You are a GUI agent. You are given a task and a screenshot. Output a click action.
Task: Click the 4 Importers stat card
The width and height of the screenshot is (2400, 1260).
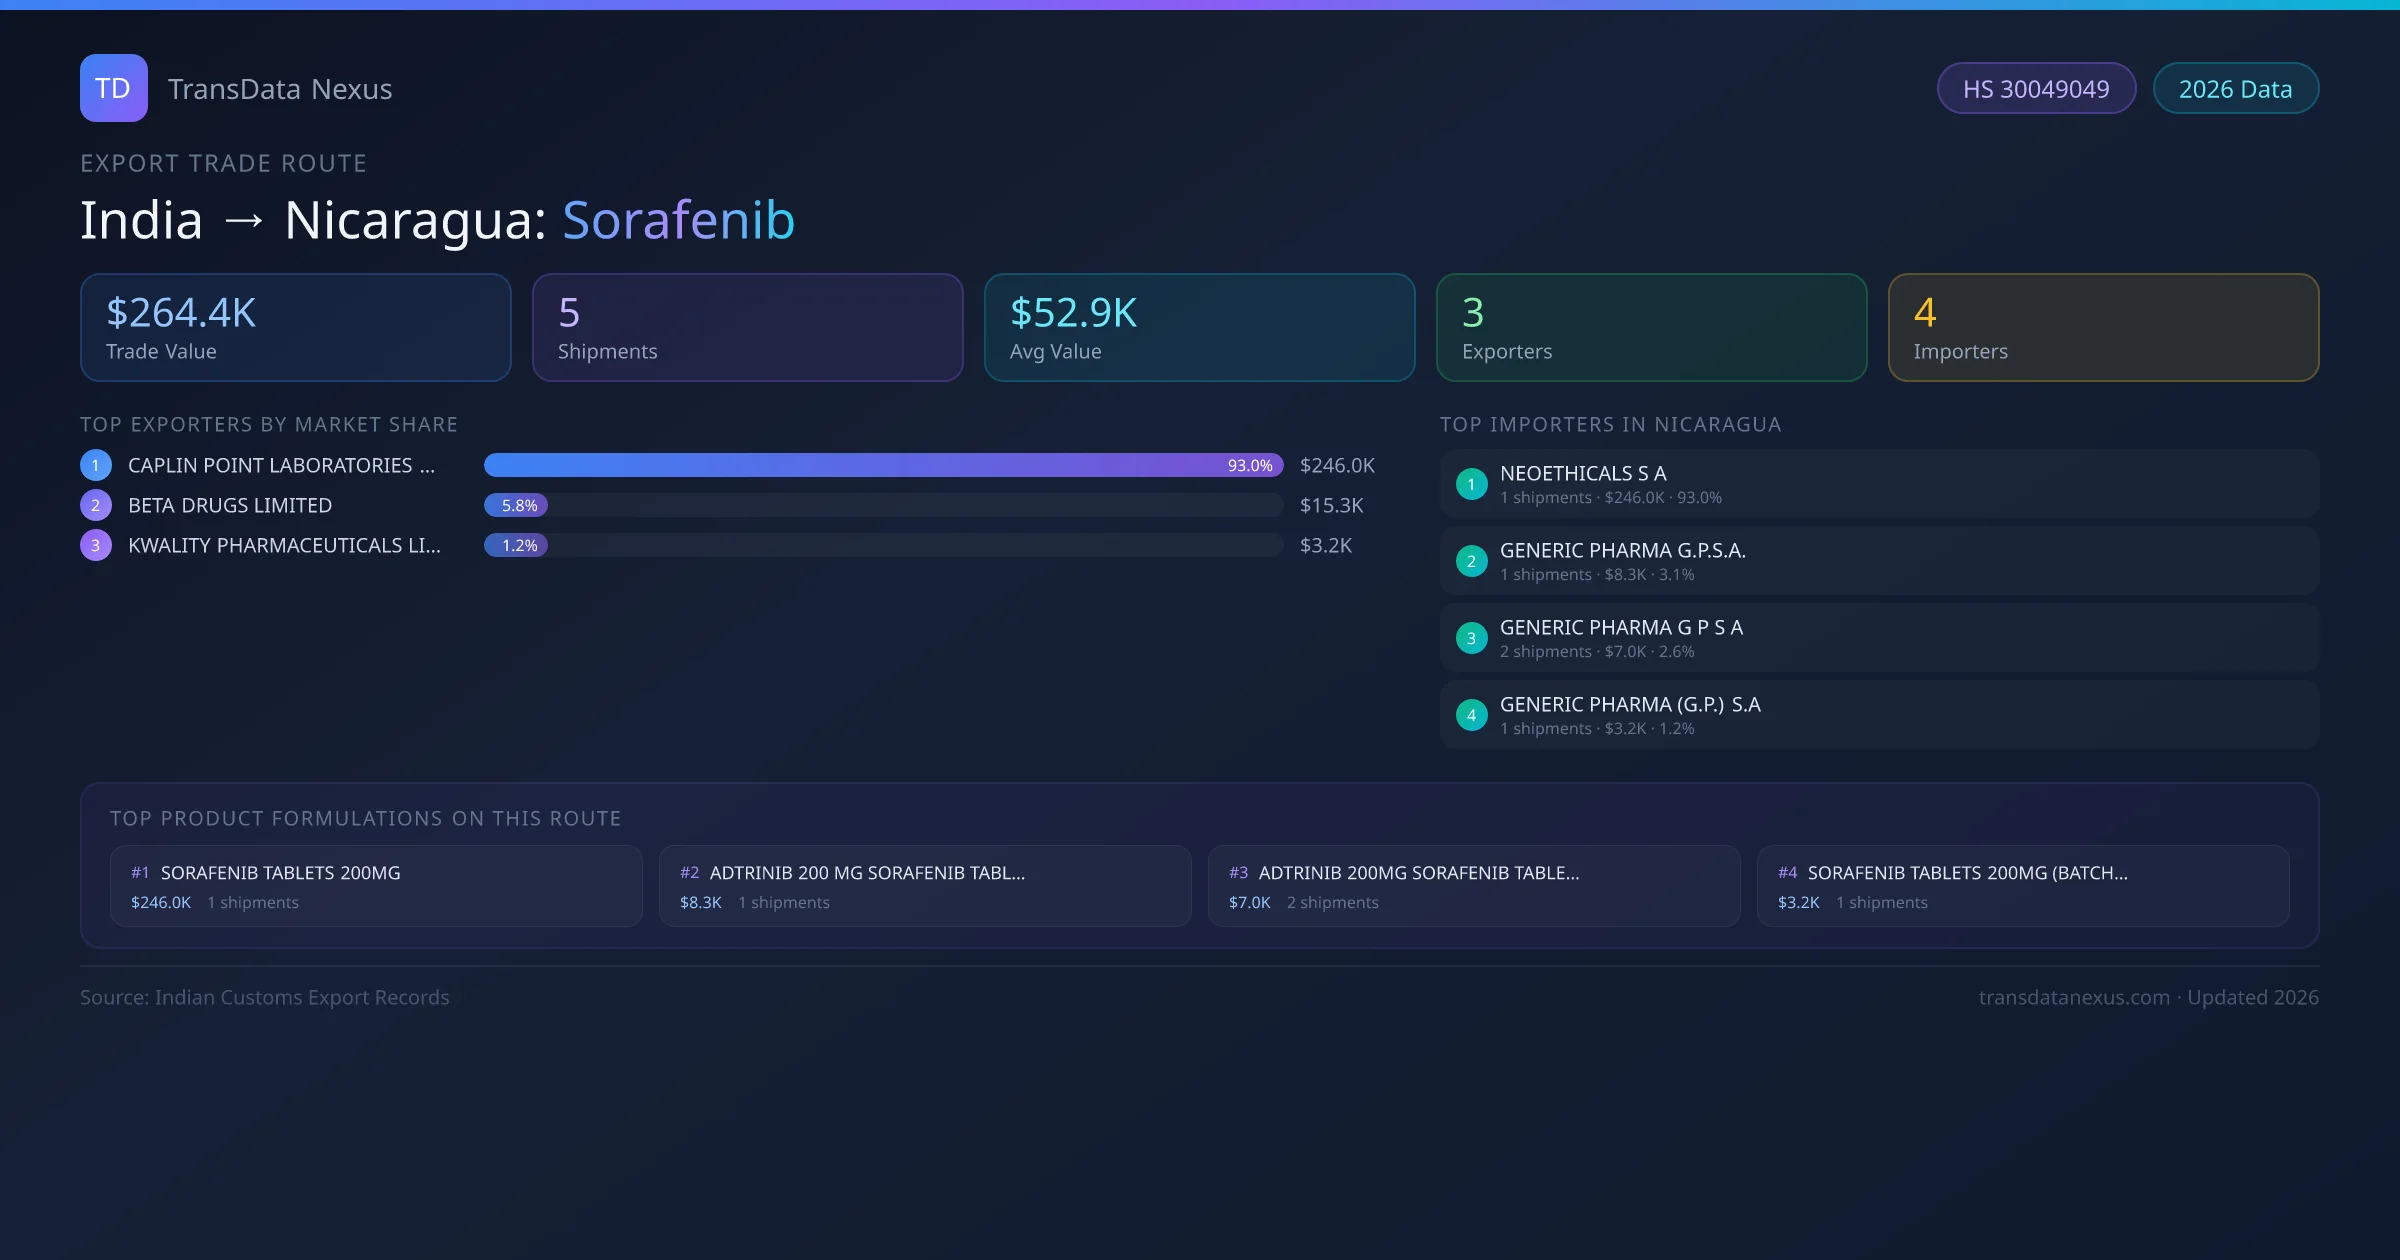click(x=2103, y=327)
